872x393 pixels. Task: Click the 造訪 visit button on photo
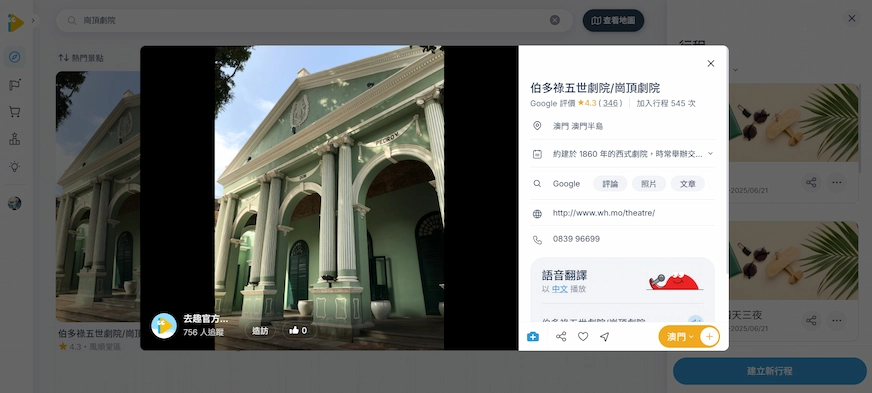coord(260,331)
